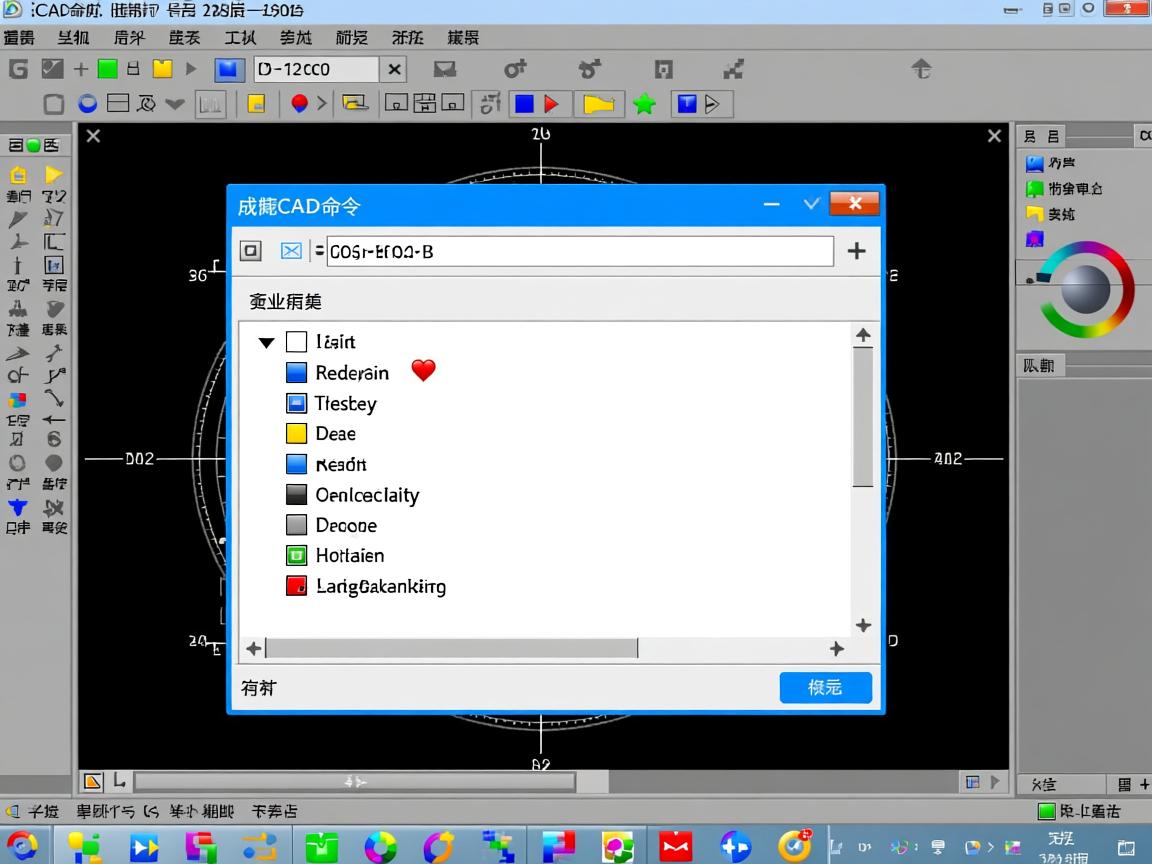Toggle the yellow Deae layer box
The height and width of the screenshot is (864, 1152).
coord(296,434)
